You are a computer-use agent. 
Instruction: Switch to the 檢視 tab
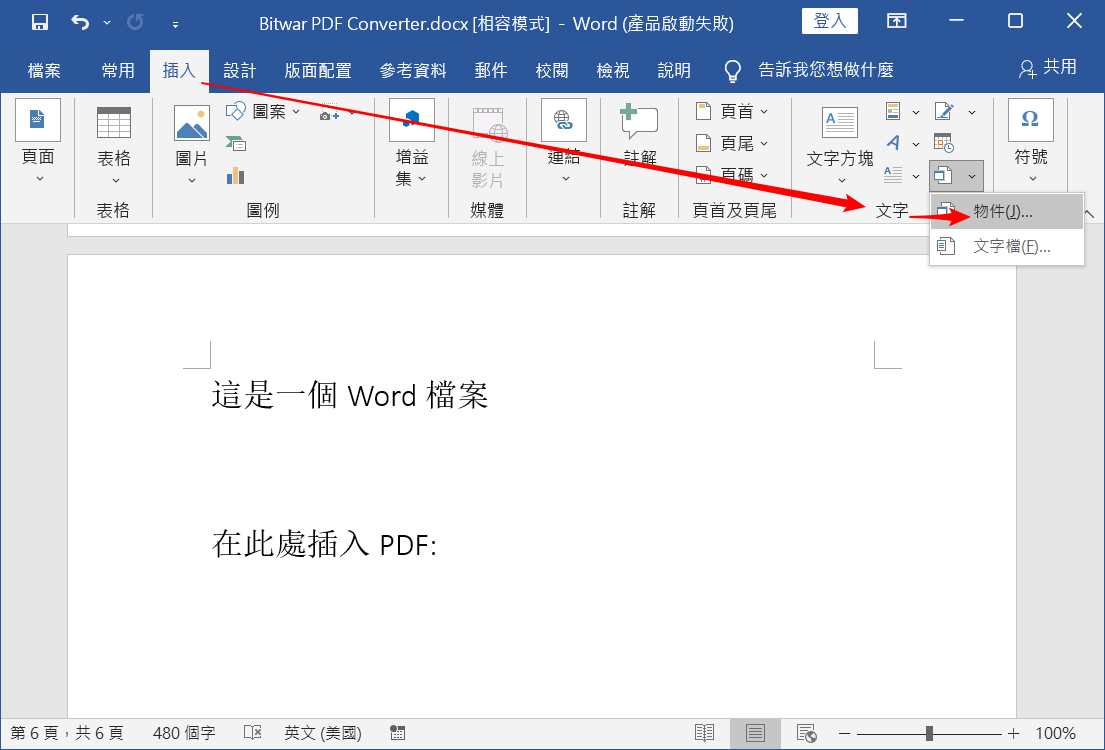point(612,70)
